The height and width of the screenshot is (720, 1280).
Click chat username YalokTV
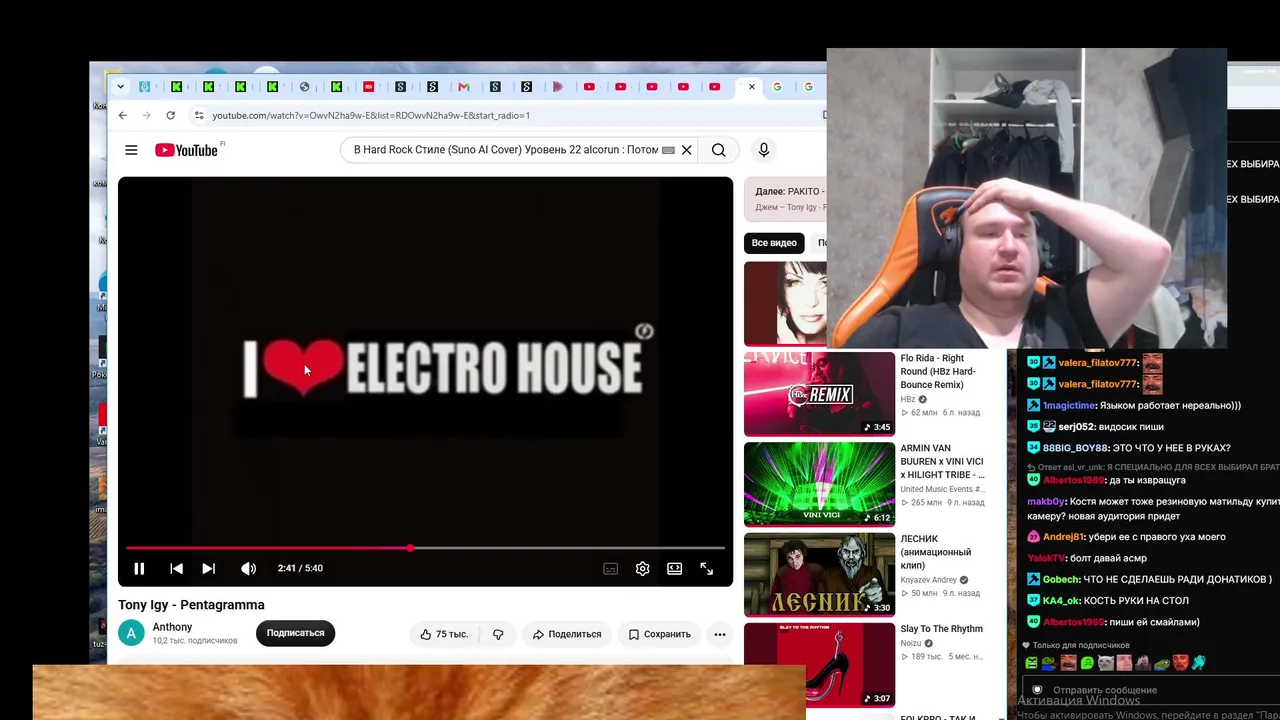[1047, 558]
